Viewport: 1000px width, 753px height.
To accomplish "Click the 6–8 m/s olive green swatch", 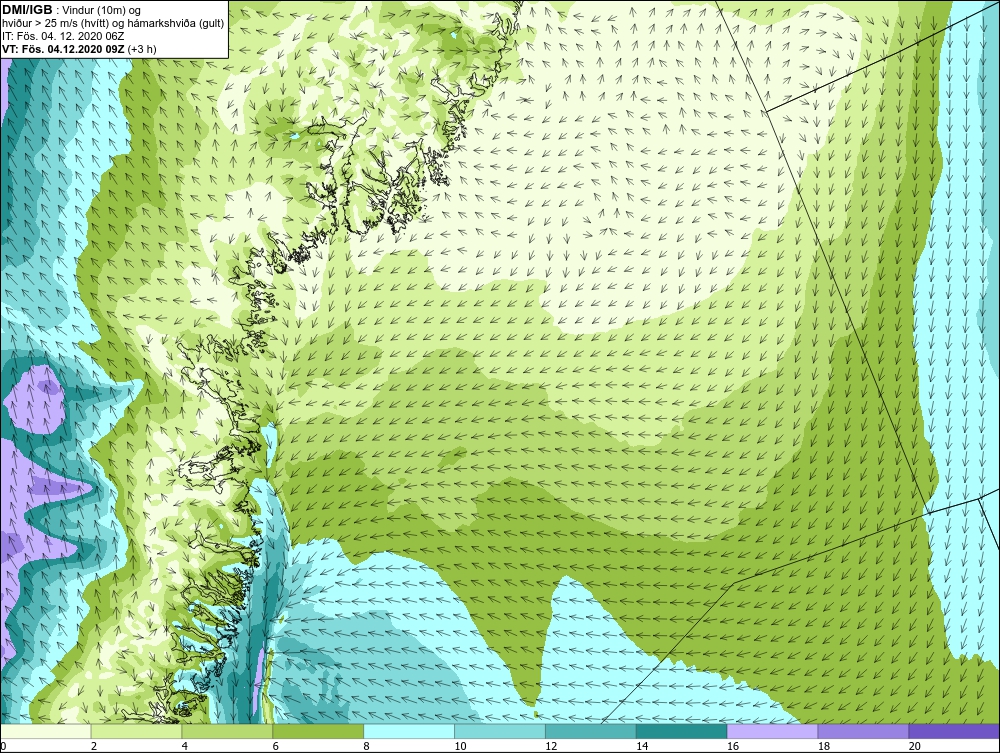I will coord(318,731).
